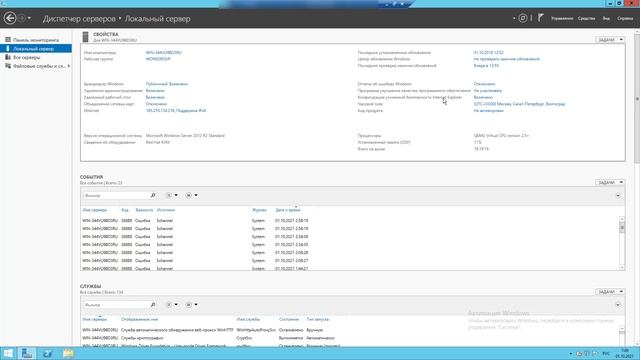Open File Explorer from the taskbar
The width and height of the screenshot is (640, 360).
(68, 353)
